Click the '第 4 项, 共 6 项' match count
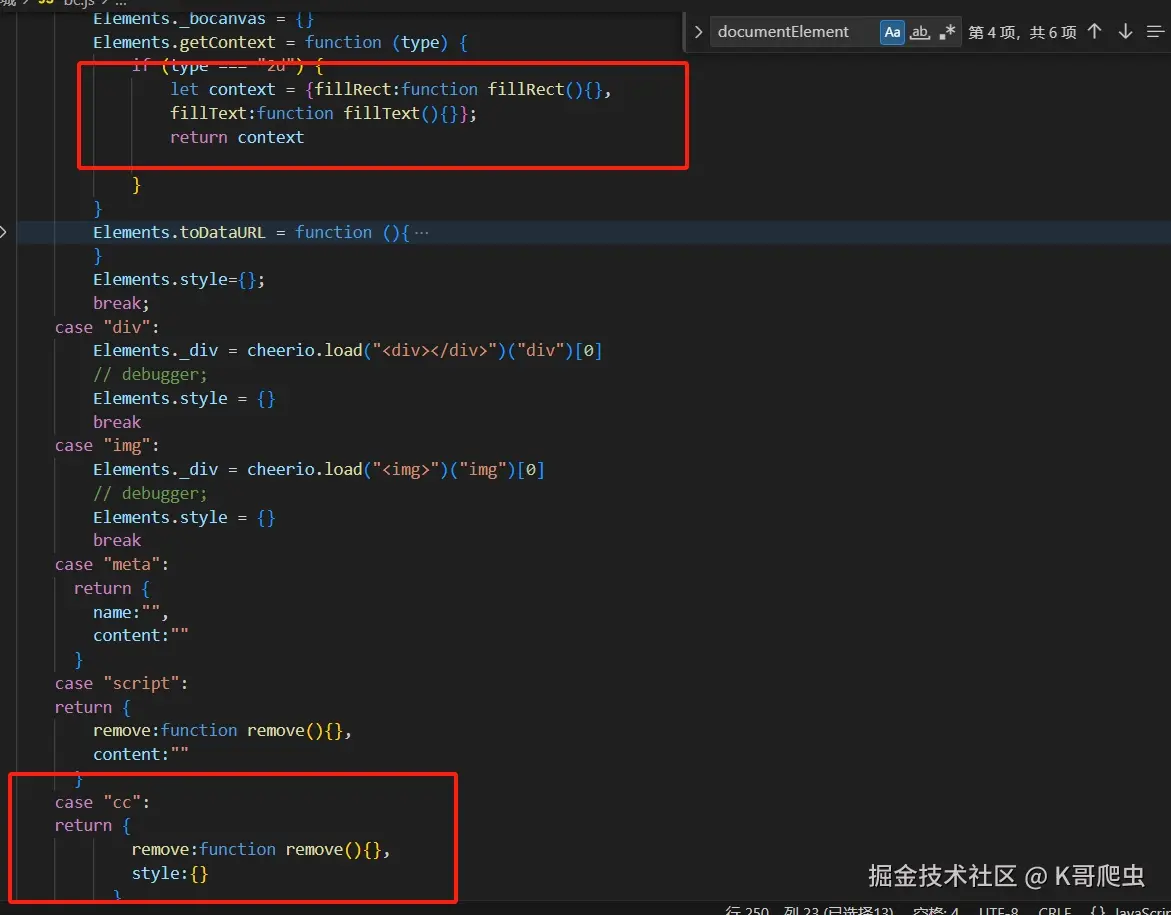 tap(1022, 32)
